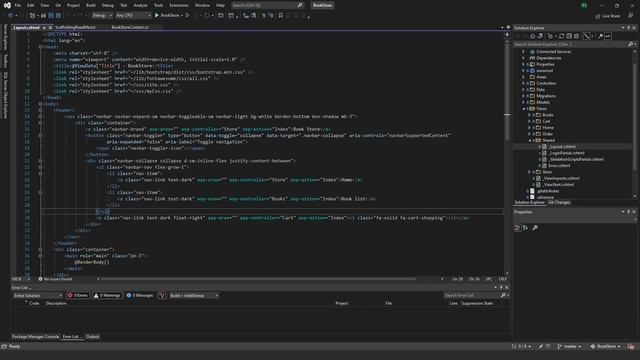Click the notifications icon in status bar
The height and width of the screenshot is (360, 640).
[631, 347]
